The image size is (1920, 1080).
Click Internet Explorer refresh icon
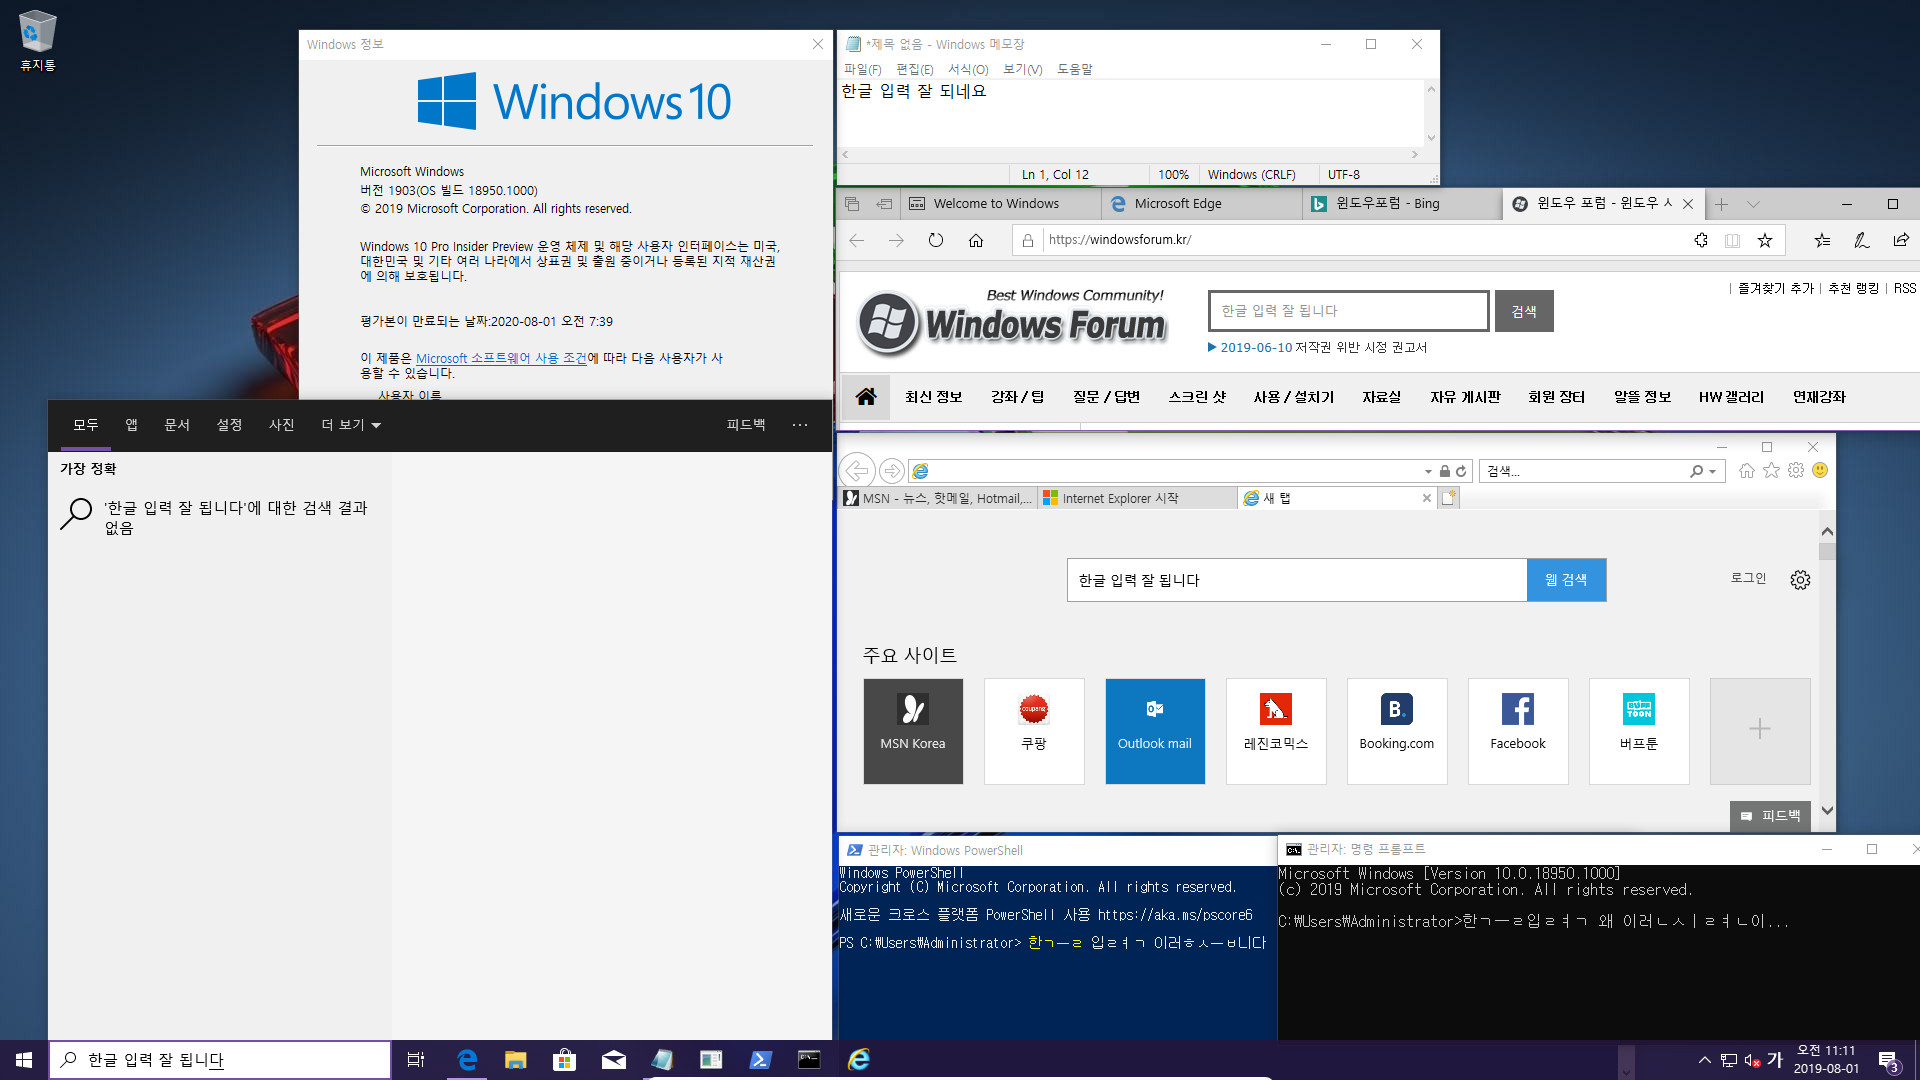point(1461,471)
